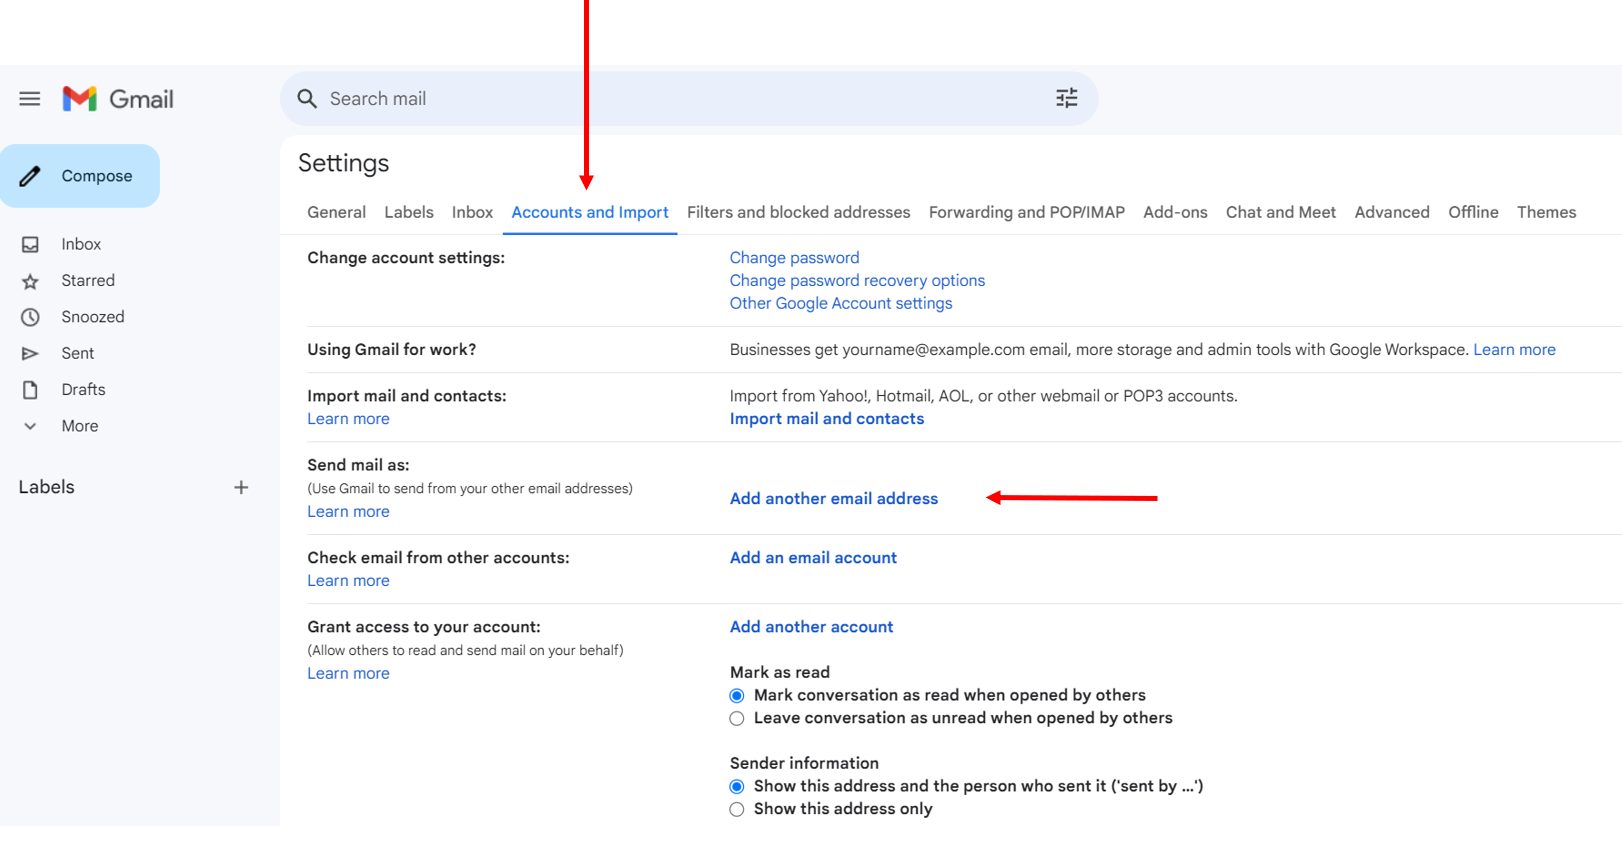Click Learn more under Import mail and contacts
The width and height of the screenshot is (1622, 847).
click(348, 419)
